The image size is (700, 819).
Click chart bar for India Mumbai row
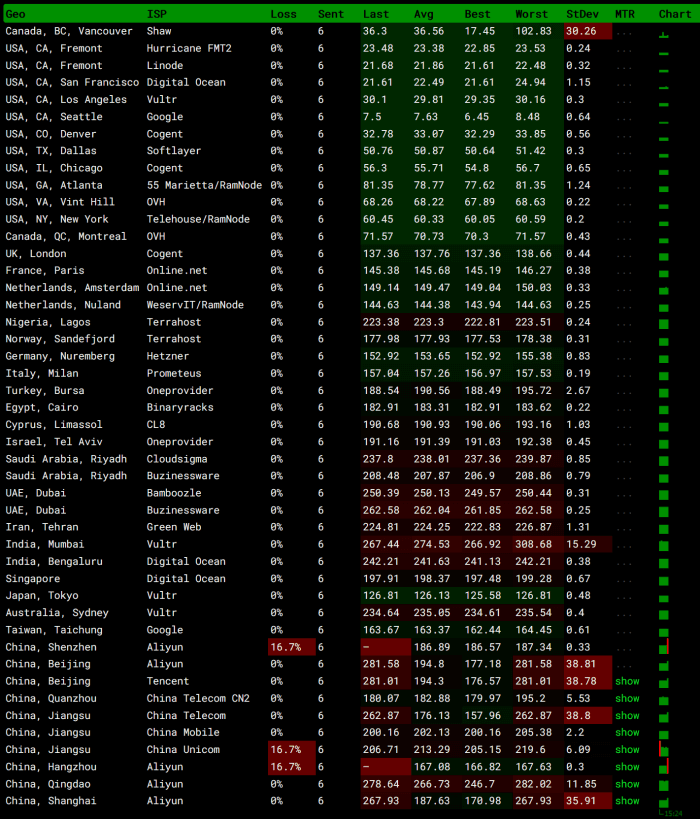point(664,546)
